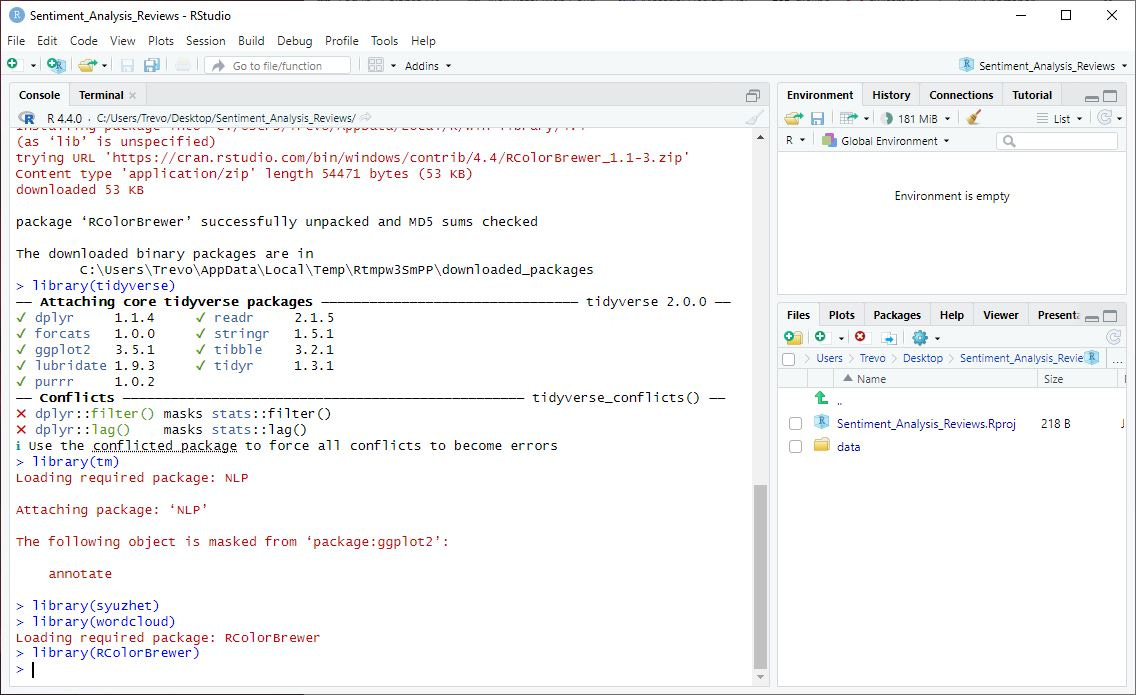Open the import dataset dropdown arrow
The width and height of the screenshot is (1136, 695).
pos(866,119)
